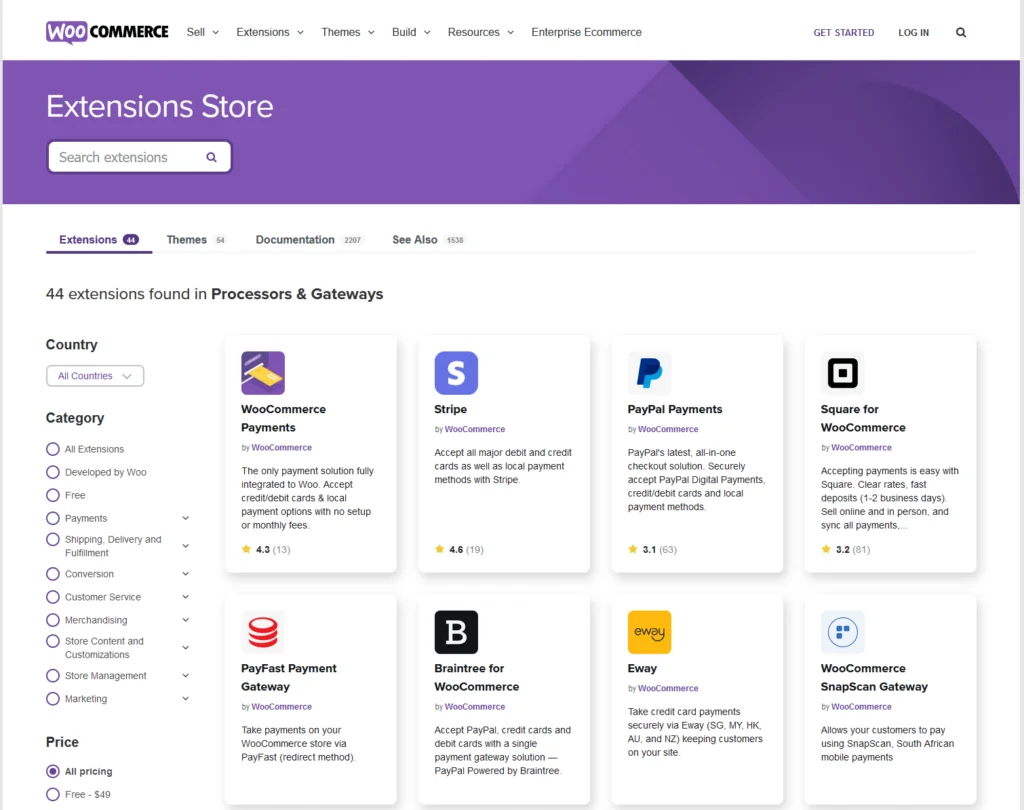This screenshot has height=810, width=1024.
Task: Expand the Marketing category options
Action: tap(53, 698)
